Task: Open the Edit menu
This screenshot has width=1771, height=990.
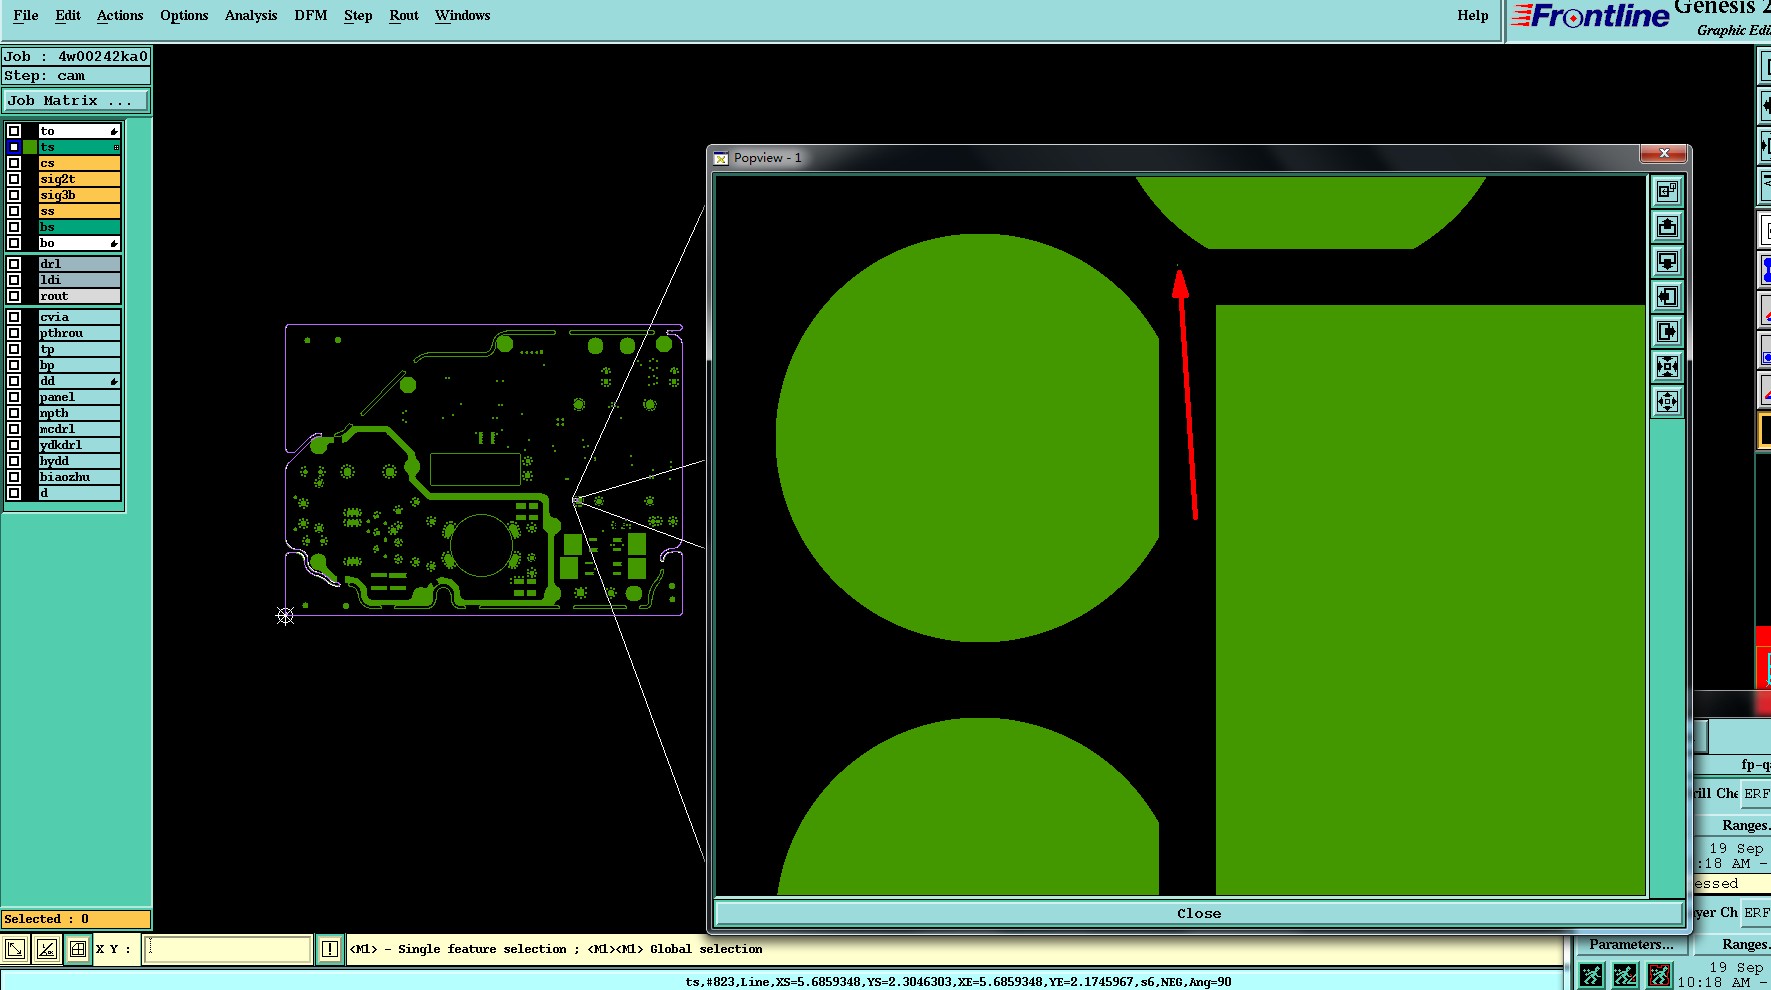Action: (68, 15)
